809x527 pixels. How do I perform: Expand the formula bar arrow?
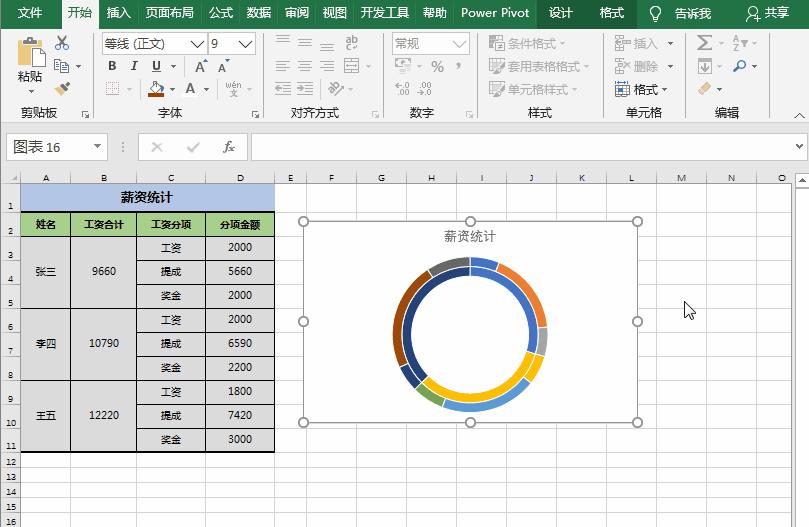pyautogui.click(x=799, y=147)
